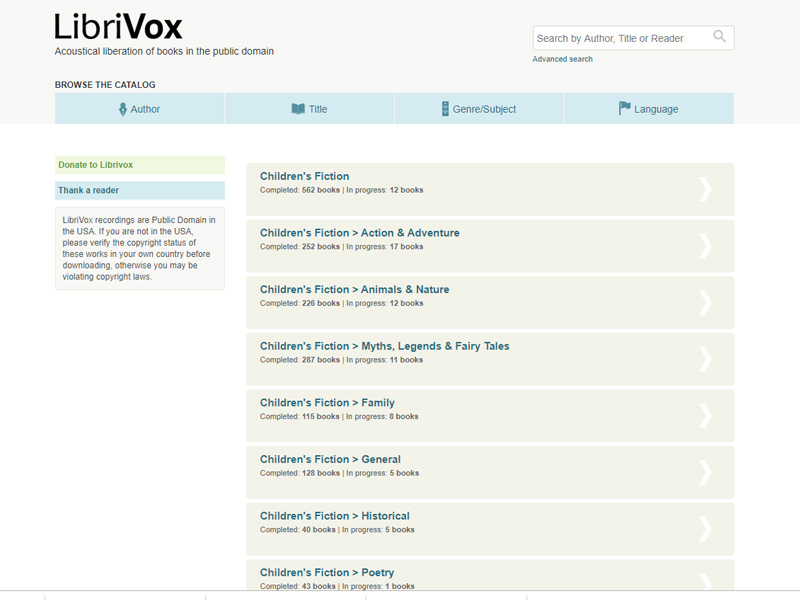Click 'Completed: 226 books' text

[299, 303]
